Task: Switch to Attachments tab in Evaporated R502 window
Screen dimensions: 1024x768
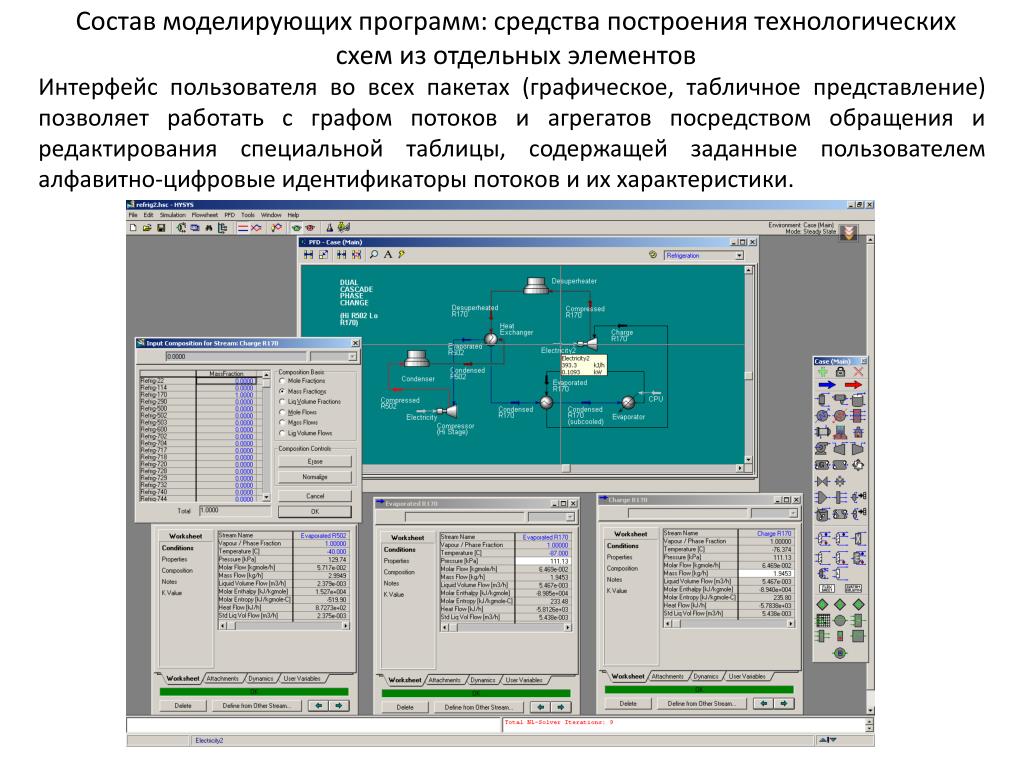Action: click(223, 679)
